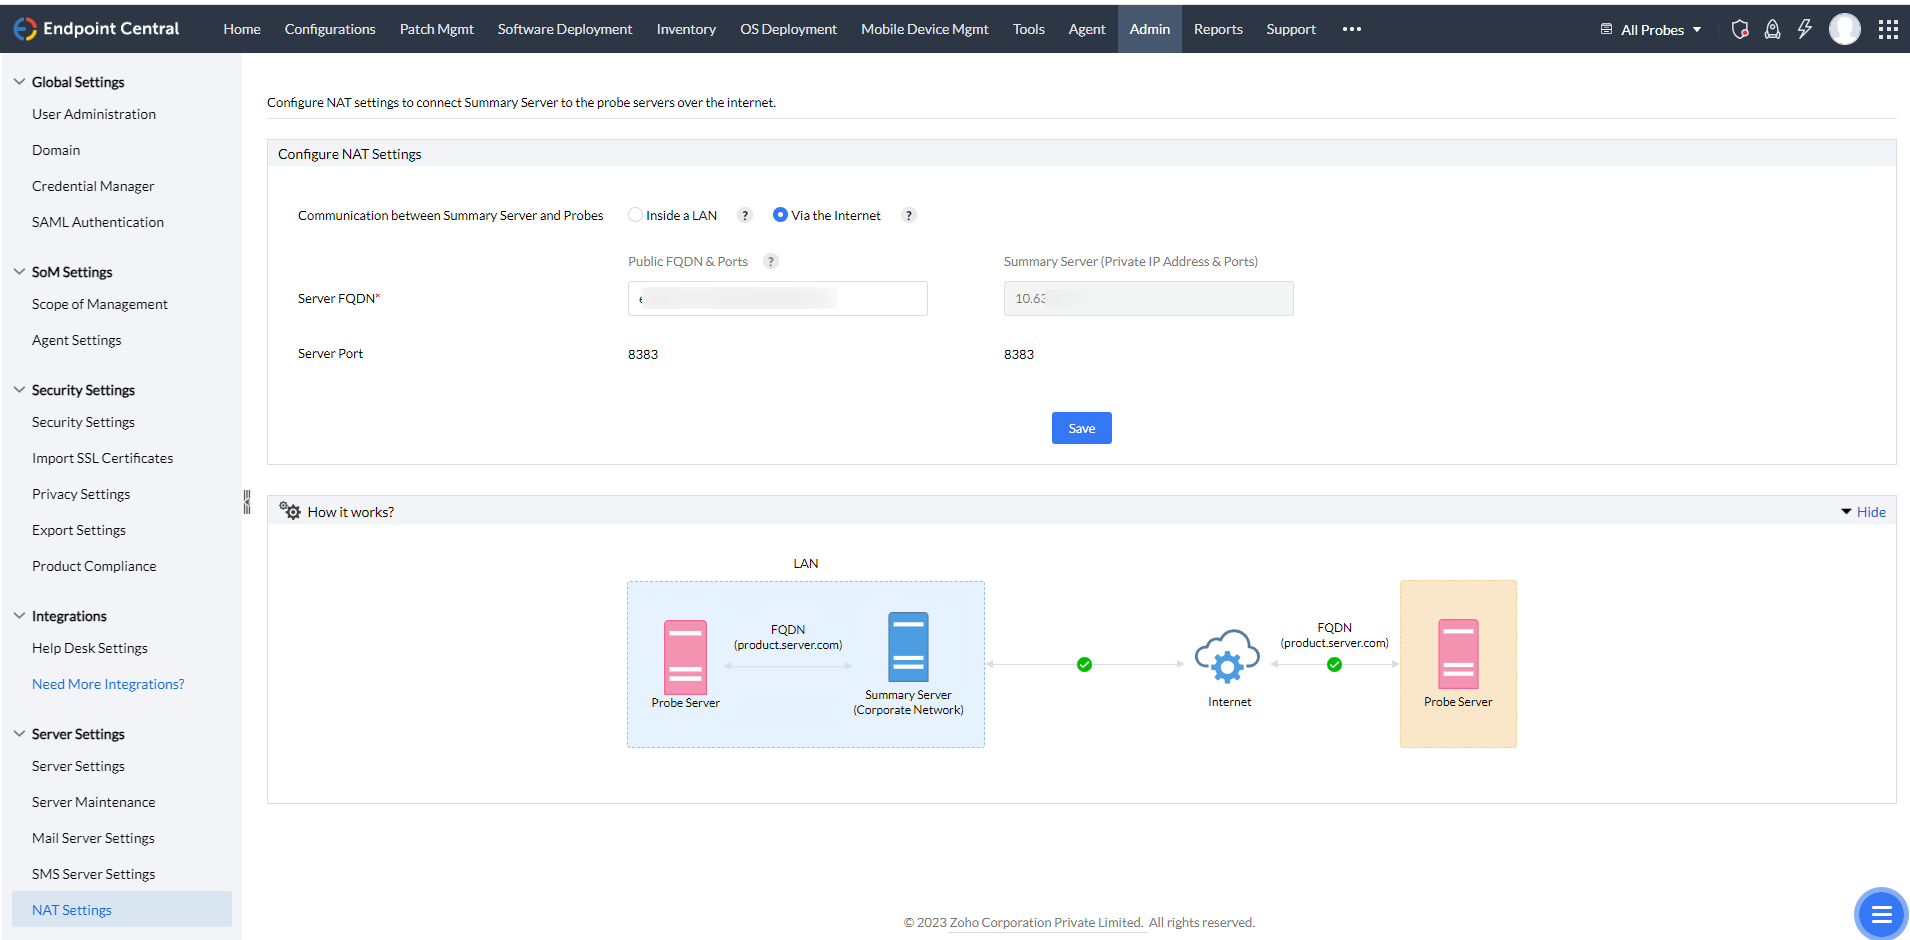This screenshot has height=940, width=1910.
Task: Open the OS Deployment tab
Action: pos(788,29)
